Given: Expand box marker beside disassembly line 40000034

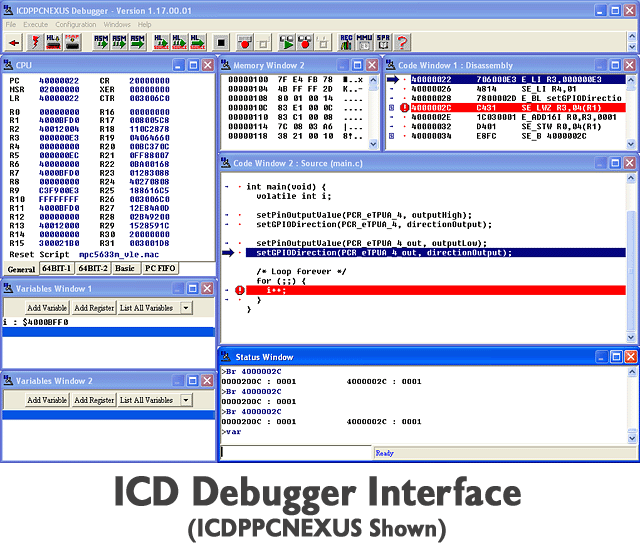Looking at the screenshot, I should point(391,136).
